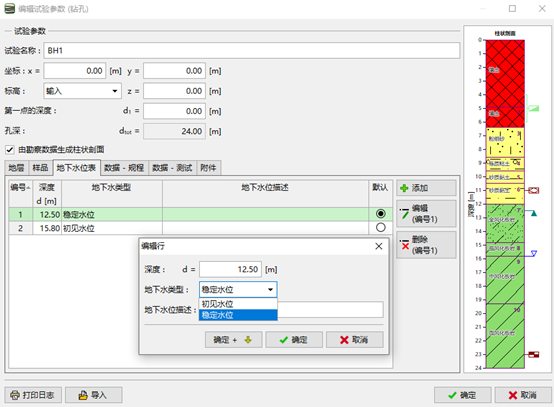Click the 孔深 field showing 24.00
This screenshot has width=554, height=407.
tap(175, 131)
